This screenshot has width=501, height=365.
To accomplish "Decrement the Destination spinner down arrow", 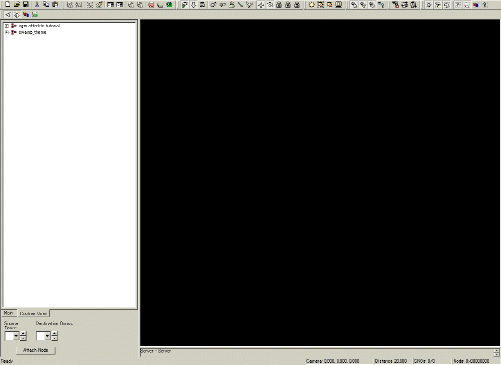I will (x=54, y=338).
